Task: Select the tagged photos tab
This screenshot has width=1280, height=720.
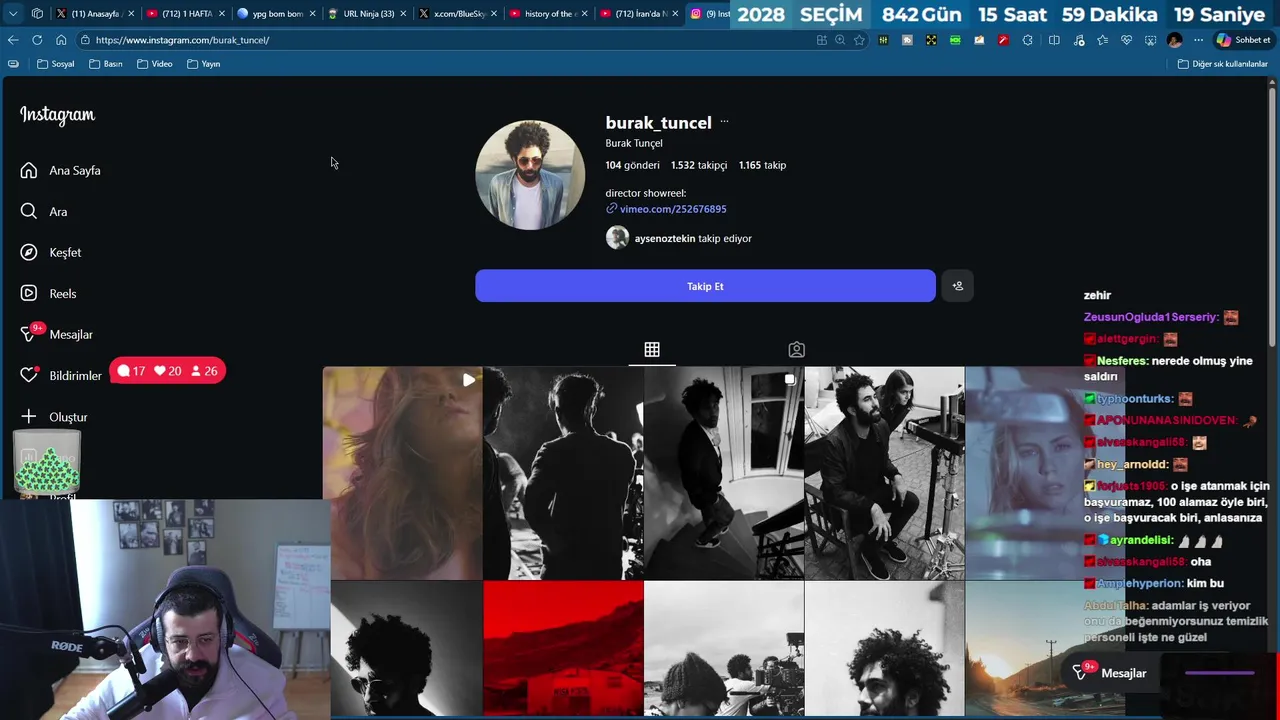Action: tap(796, 349)
